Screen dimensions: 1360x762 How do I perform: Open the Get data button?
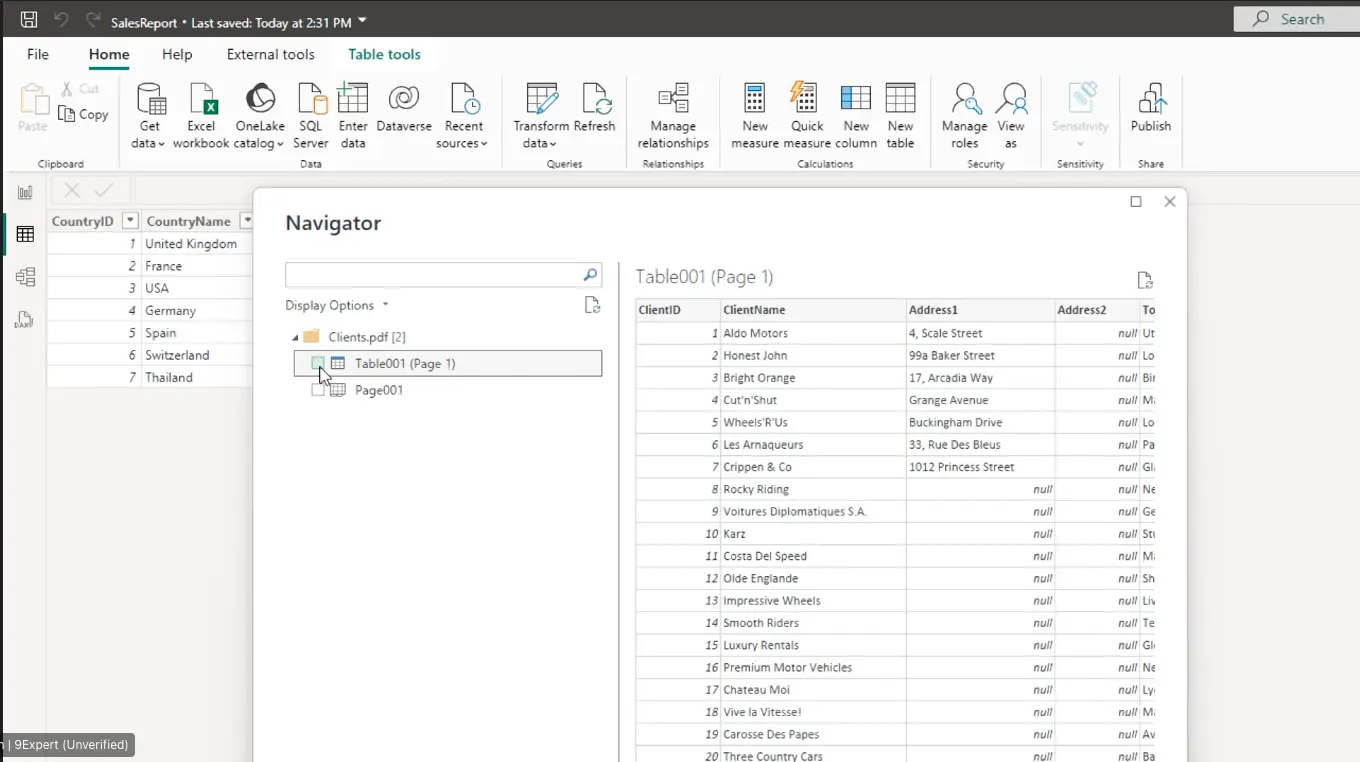pyautogui.click(x=149, y=116)
